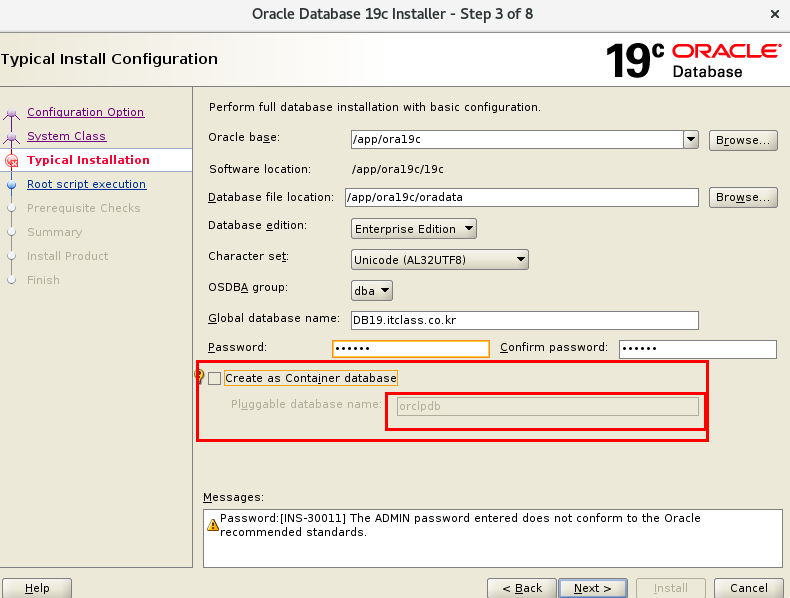This screenshot has width=790, height=598.
Task: Click the Next button
Action: 592,588
